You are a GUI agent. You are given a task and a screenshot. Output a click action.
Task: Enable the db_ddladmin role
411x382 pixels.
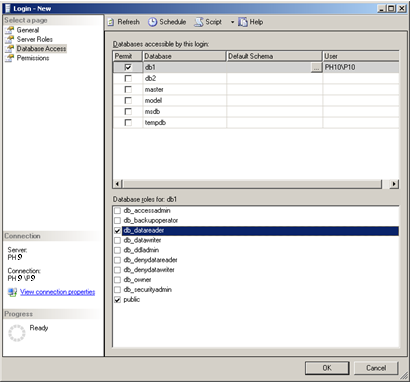[x=117, y=250]
